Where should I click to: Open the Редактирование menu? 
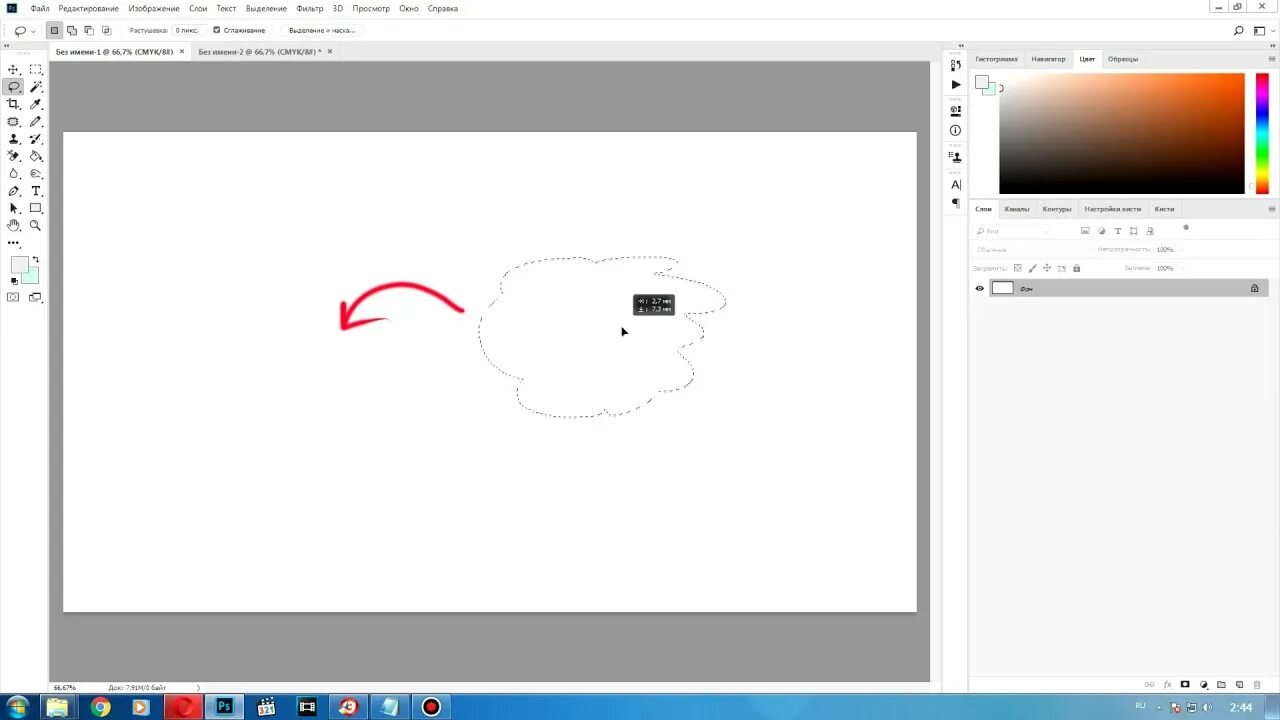pos(88,8)
